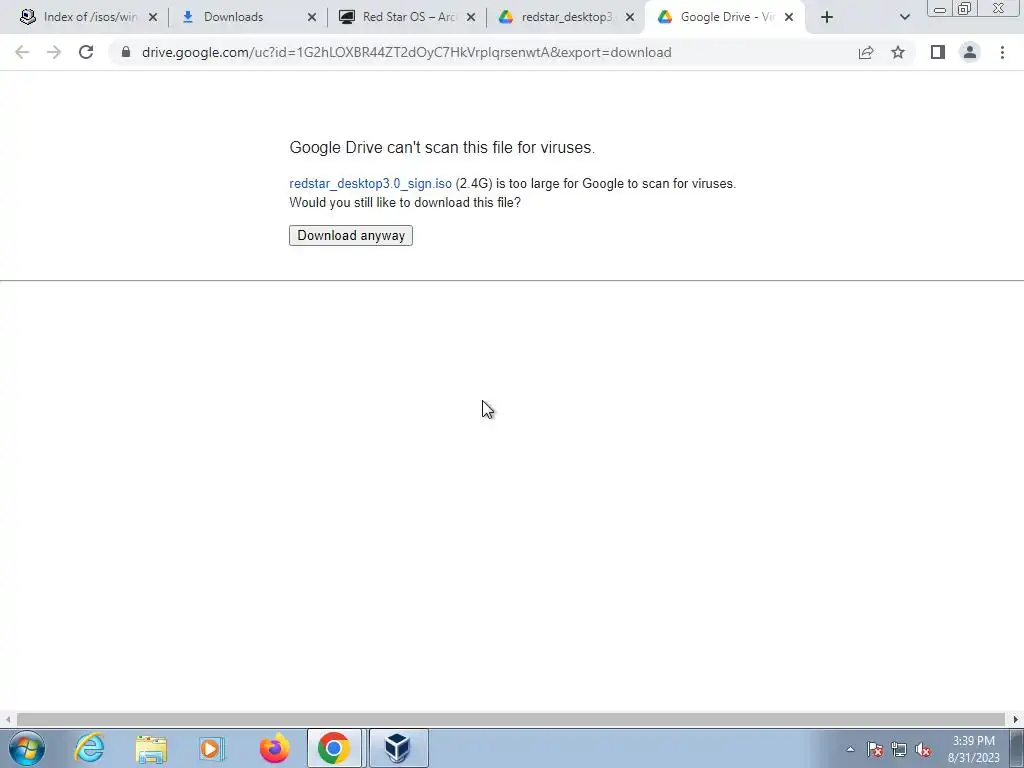
Task: Click the horizontal scrollbar left arrow
Action: tap(8, 720)
